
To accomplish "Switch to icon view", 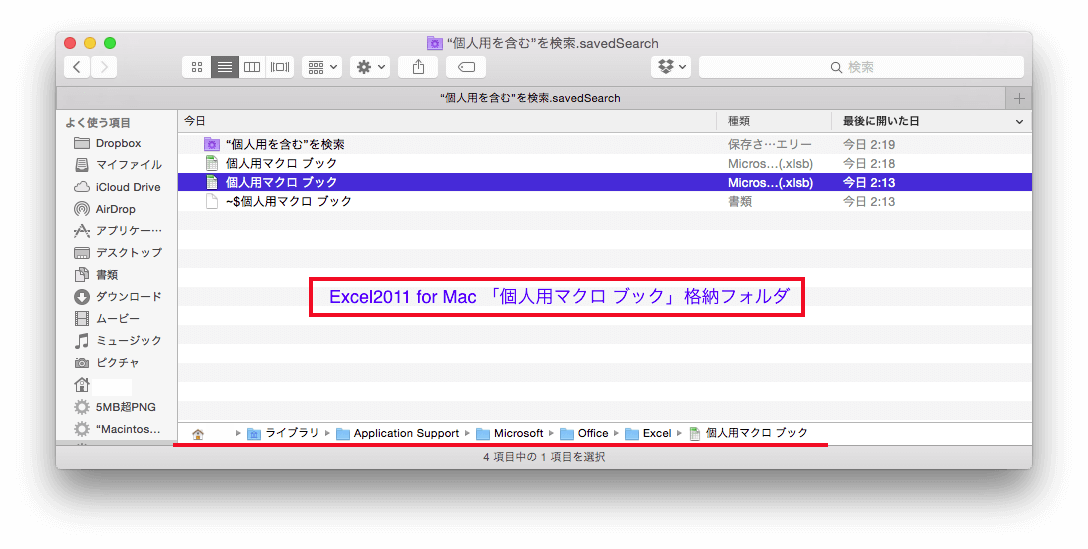I will (197, 67).
